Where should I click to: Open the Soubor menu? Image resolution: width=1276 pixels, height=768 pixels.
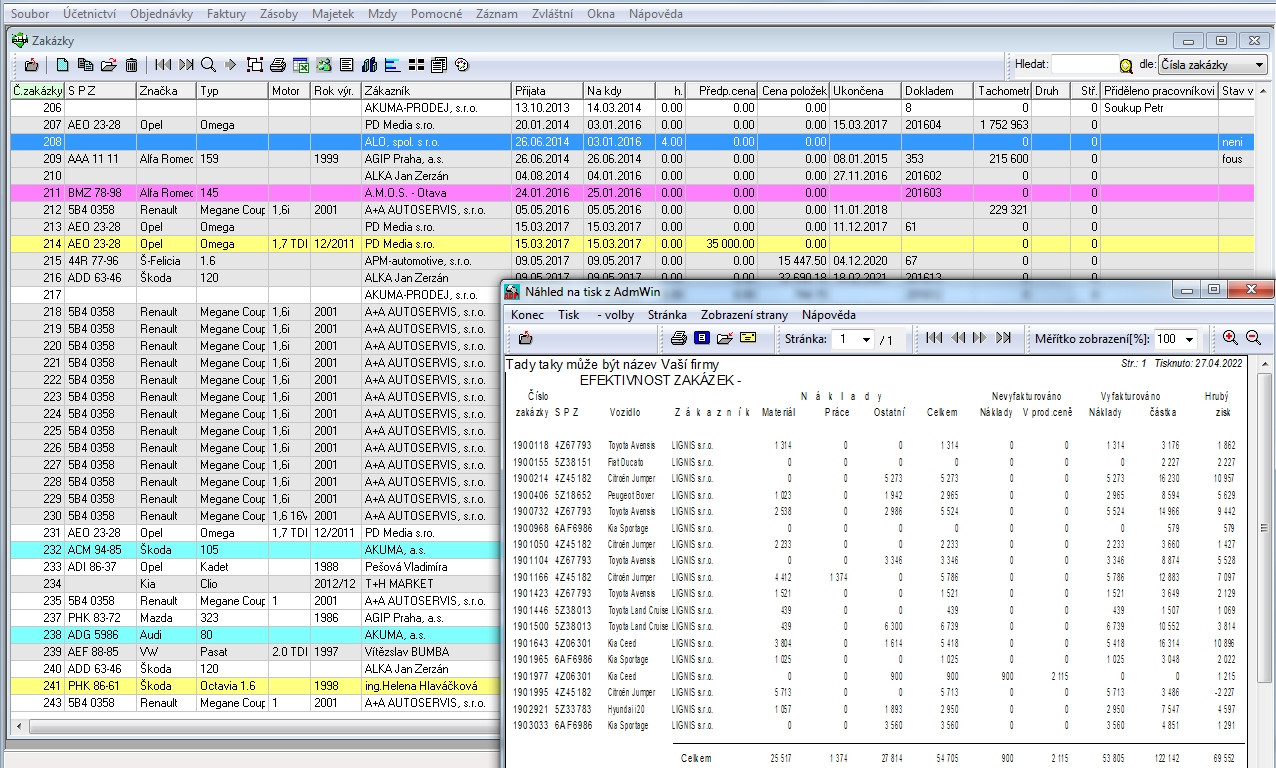click(30, 14)
